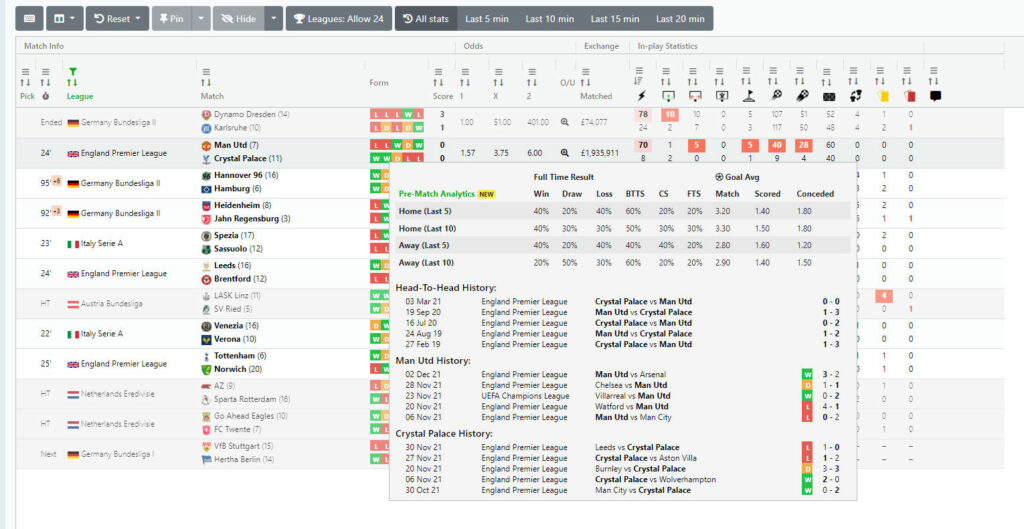The width and height of the screenshot is (1024, 529).
Task: Click the Leeds club crest
Action: 206,266
